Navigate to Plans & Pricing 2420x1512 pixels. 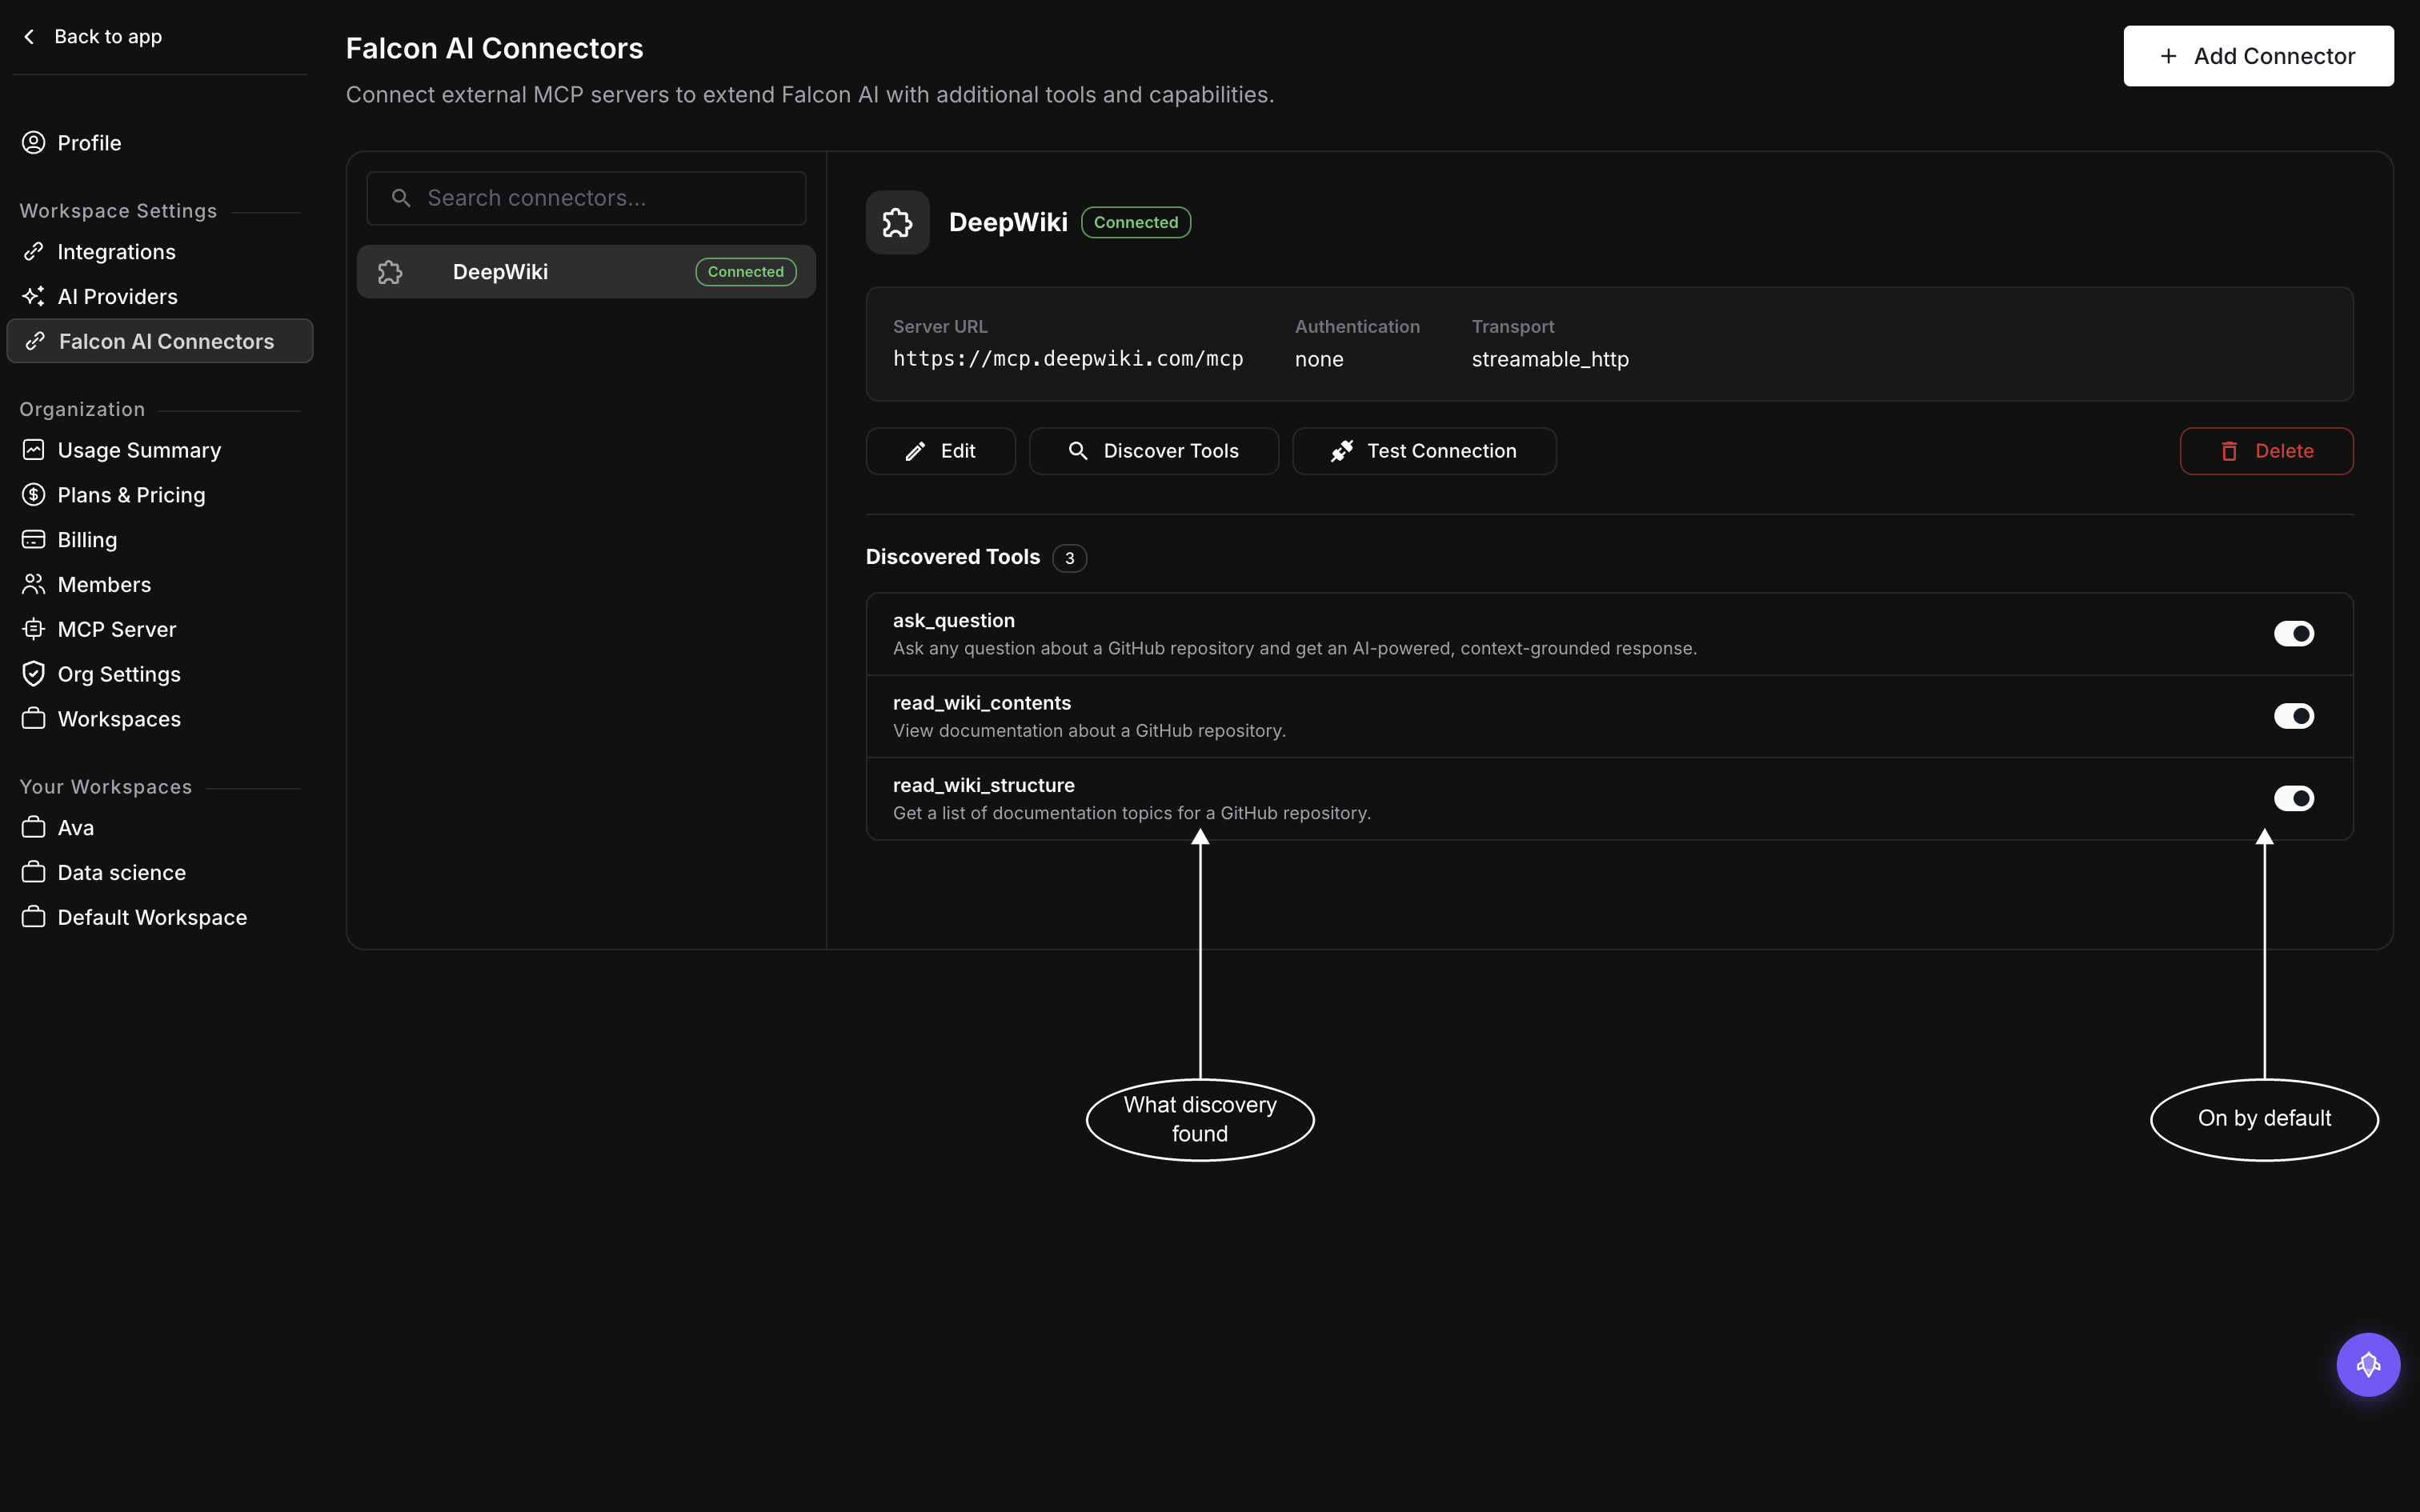(x=160, y=495)
